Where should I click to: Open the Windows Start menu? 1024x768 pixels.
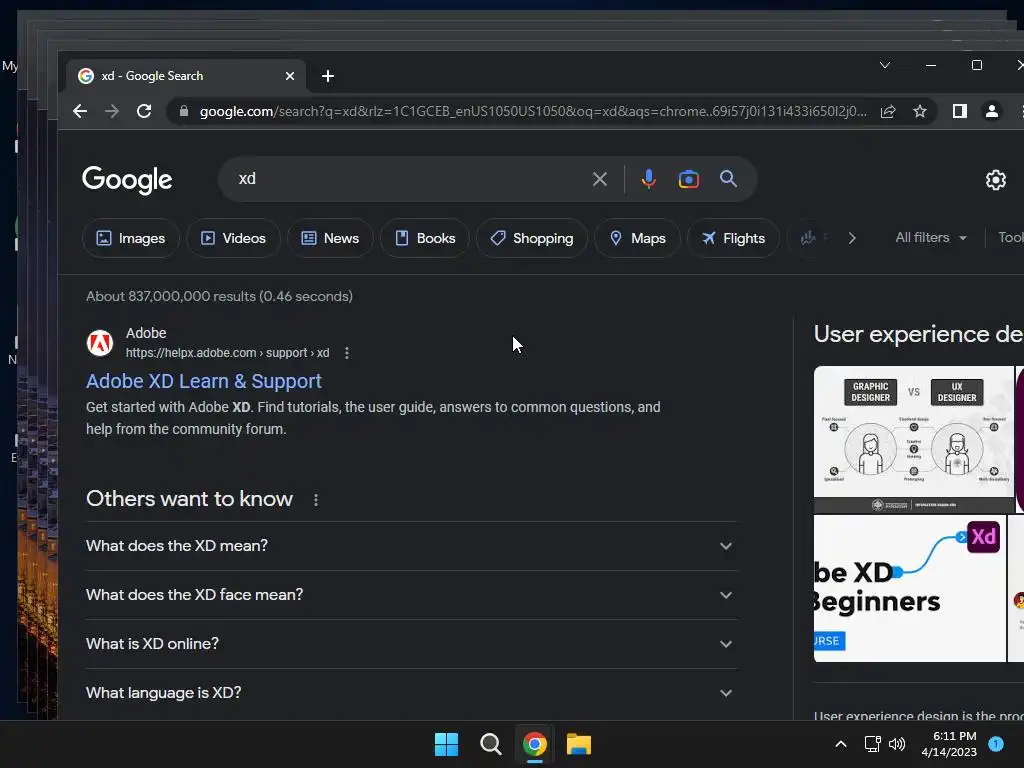point(447,744)
